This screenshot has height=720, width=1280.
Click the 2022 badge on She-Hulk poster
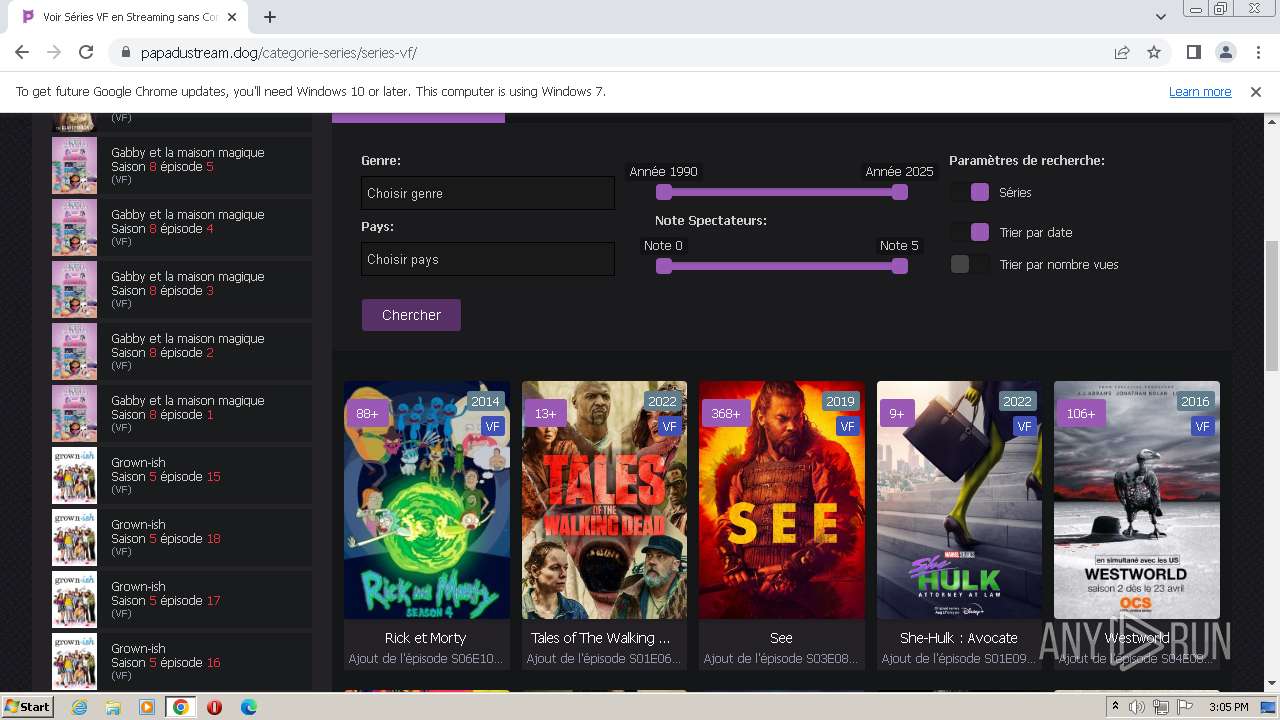pyautogui.click(x=1017, y=401)
